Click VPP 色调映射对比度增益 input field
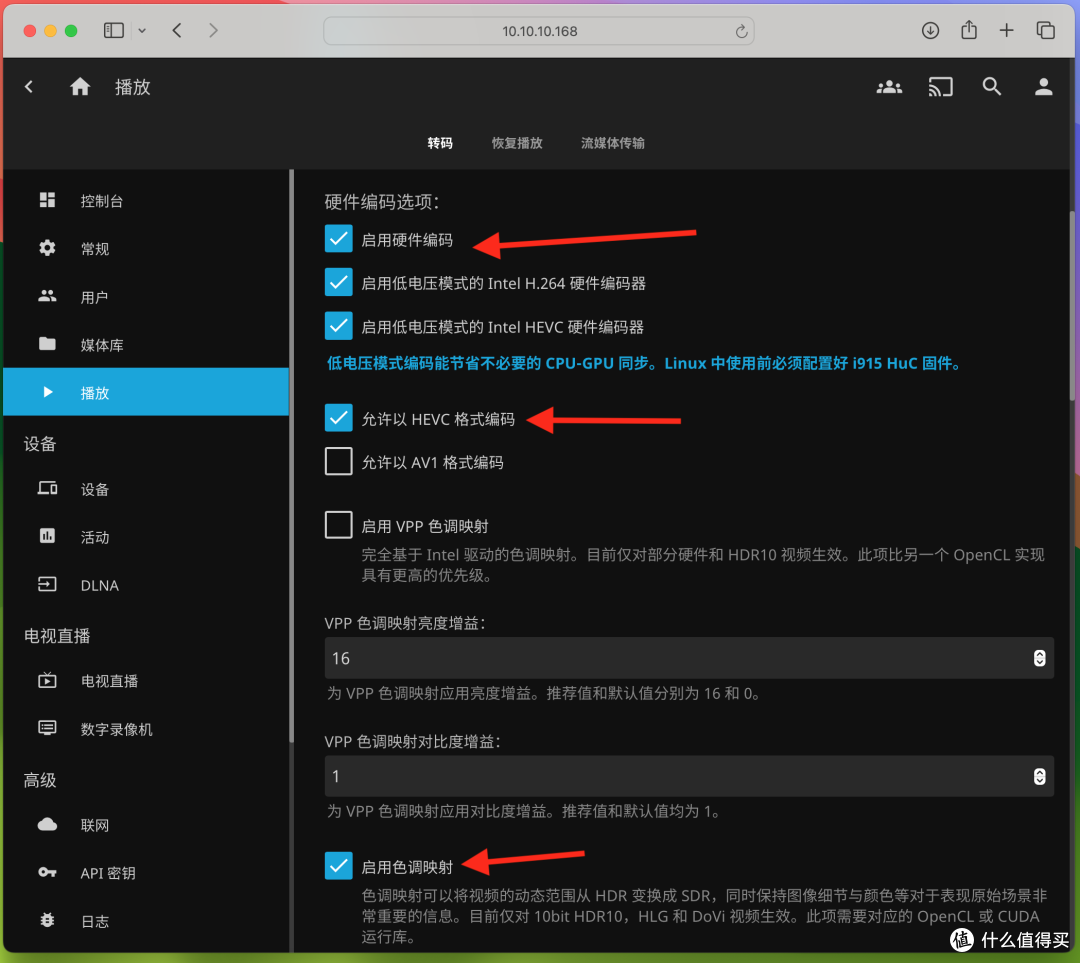This screenshot has width=1080, height=963. 689,776
